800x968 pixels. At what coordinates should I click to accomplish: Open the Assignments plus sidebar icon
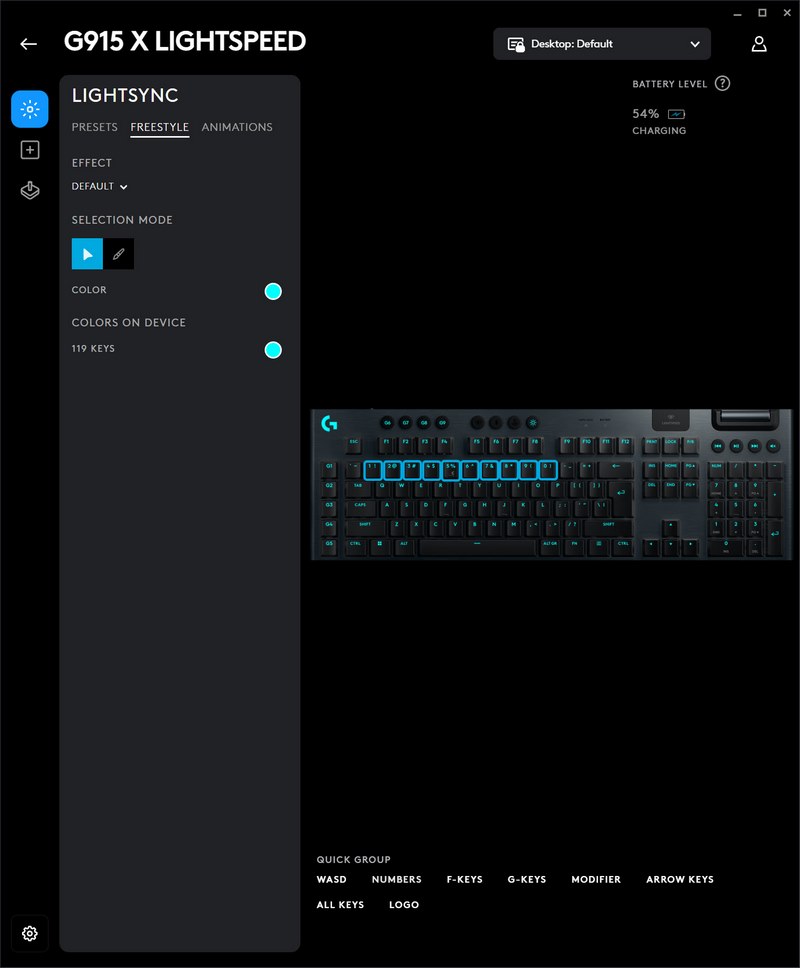coord(30,150)
